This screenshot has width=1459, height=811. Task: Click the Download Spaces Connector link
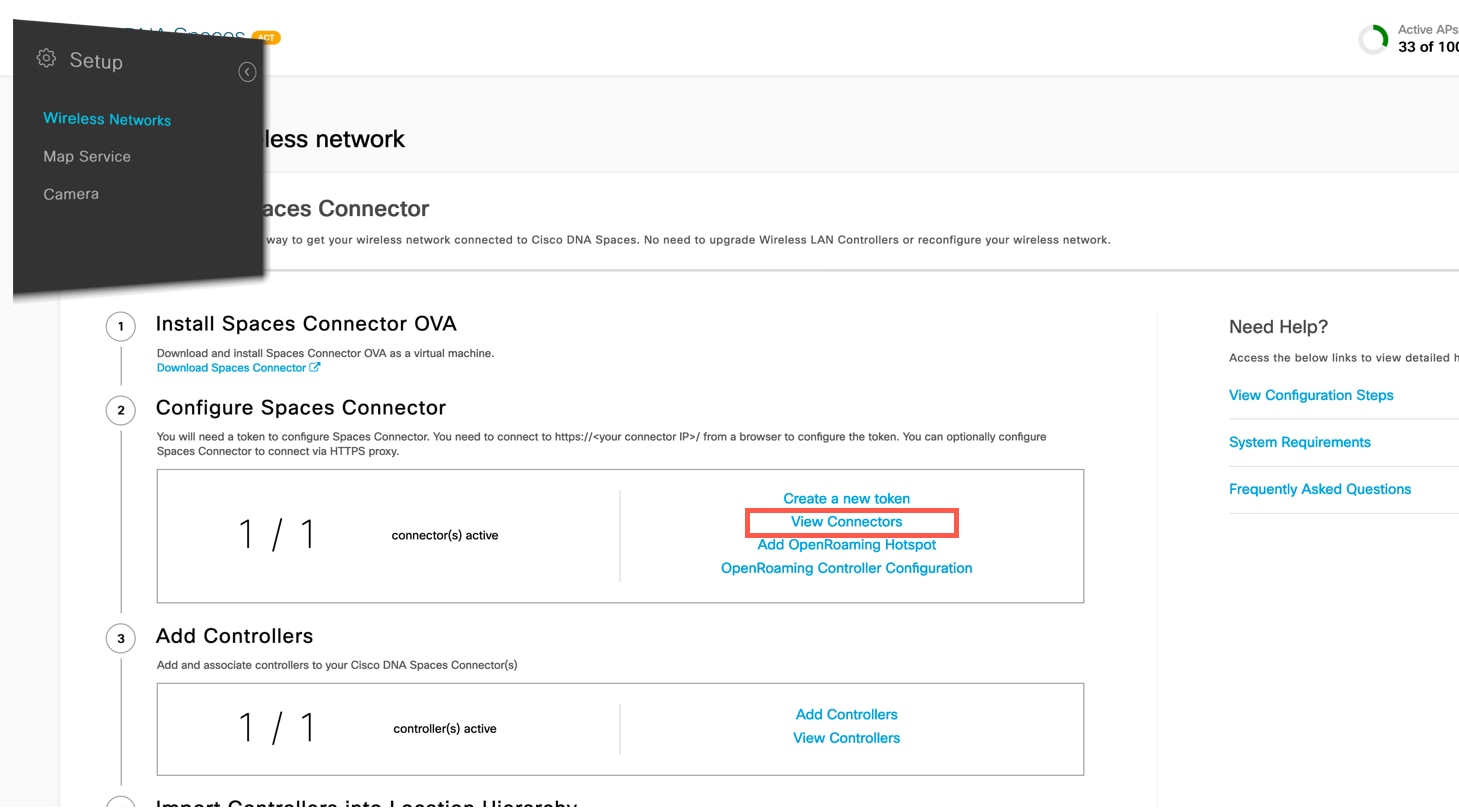tap(231, 368)
